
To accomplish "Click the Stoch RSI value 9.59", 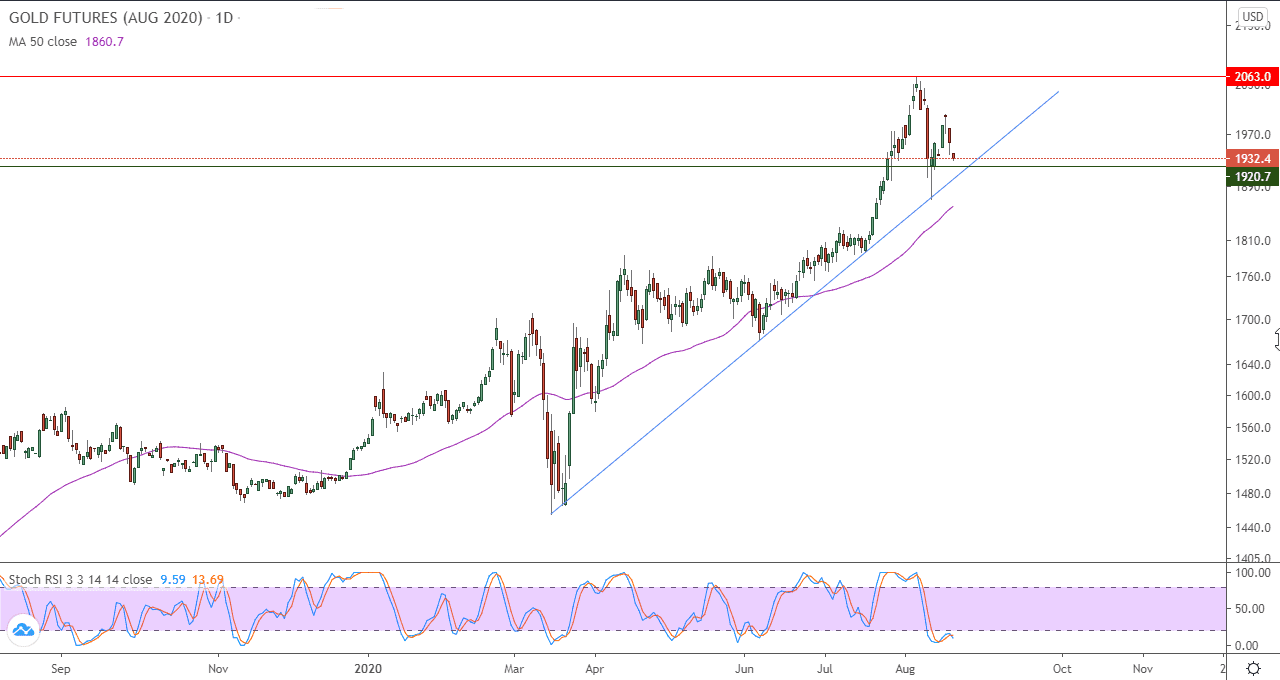I will point(173,579).
